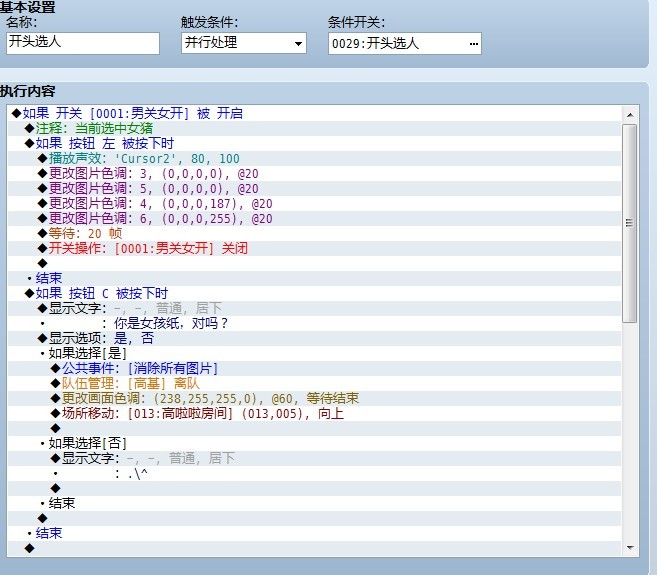
Task: Select the branch line 如果选择[是]
Action: [x=314, y=353]
